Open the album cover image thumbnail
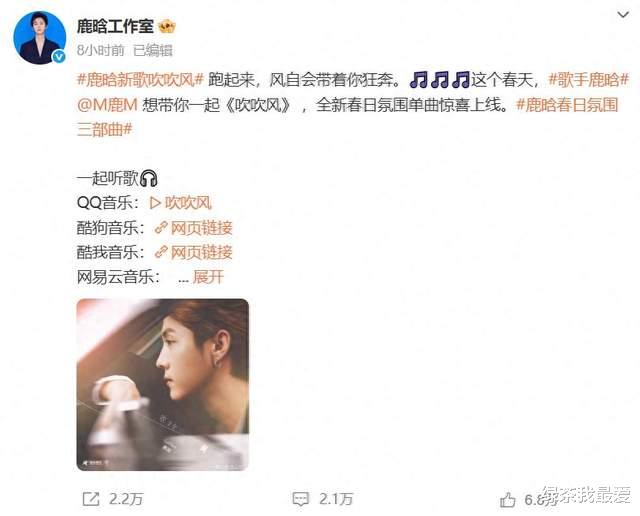 (163, 385)
